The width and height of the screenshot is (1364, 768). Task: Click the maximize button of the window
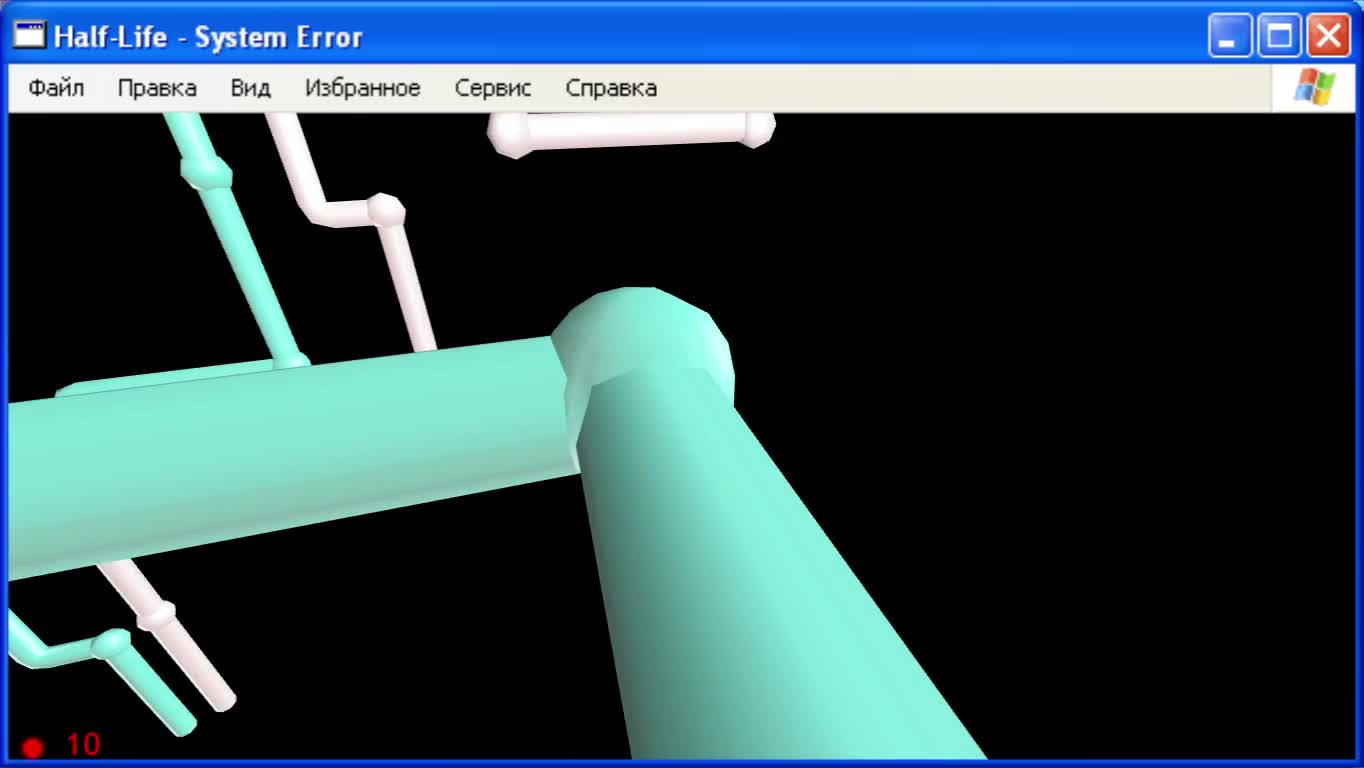[1279, 36]
